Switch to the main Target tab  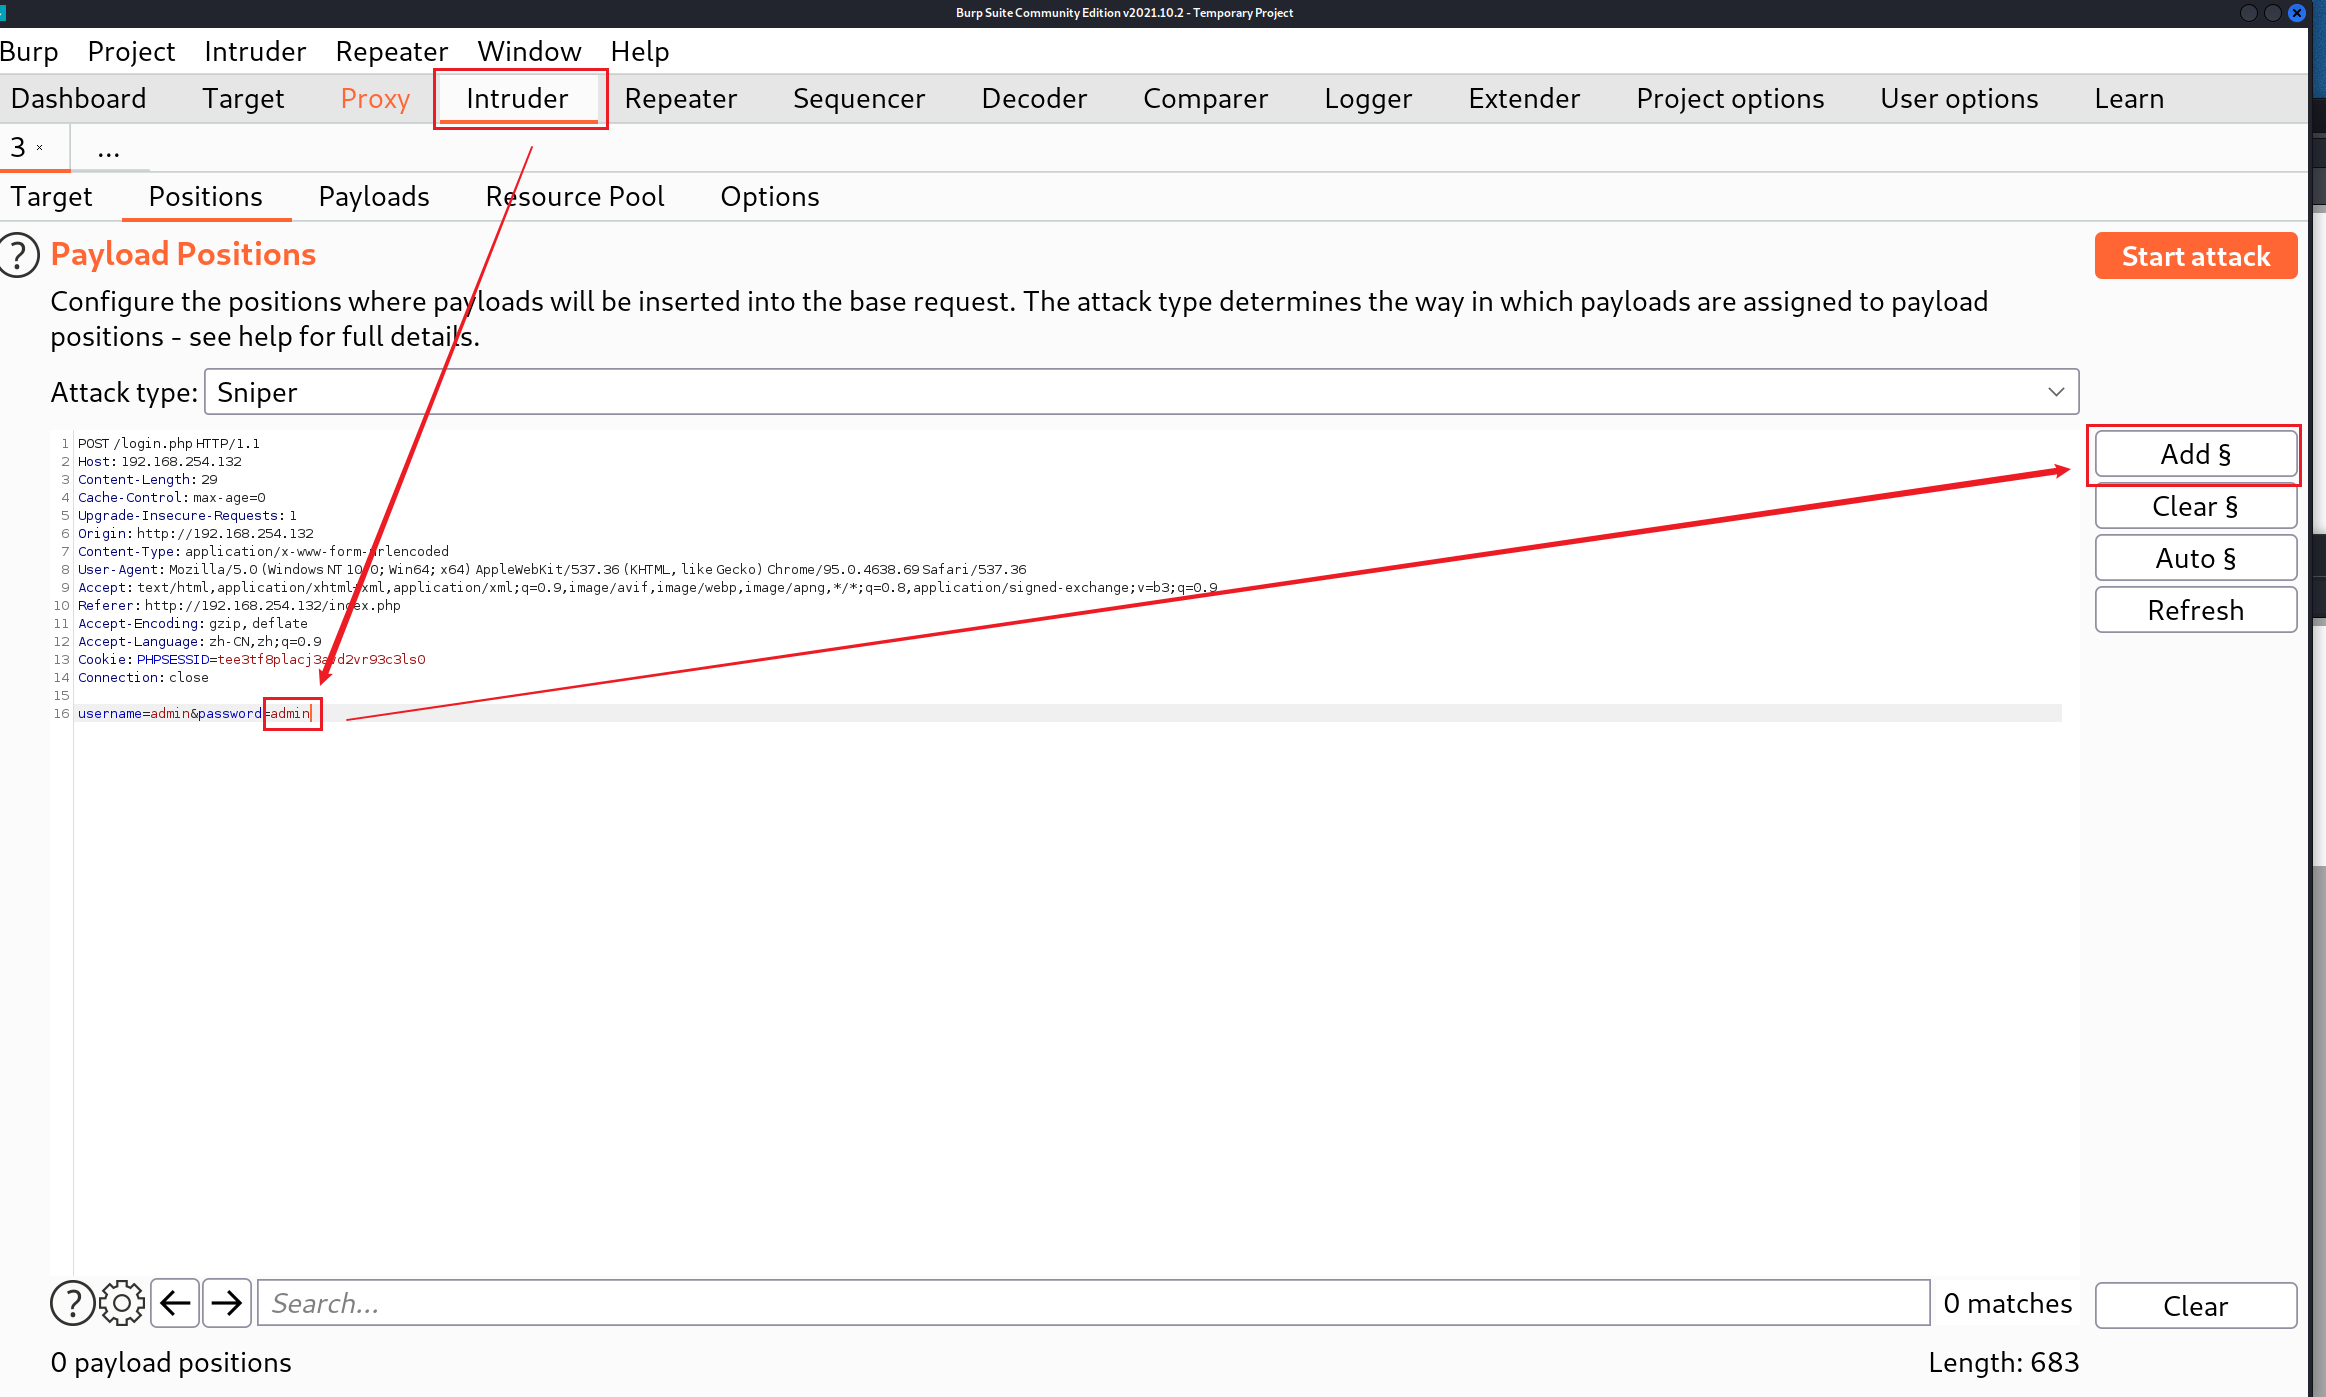pyautogui.click(x=243, y=98)
